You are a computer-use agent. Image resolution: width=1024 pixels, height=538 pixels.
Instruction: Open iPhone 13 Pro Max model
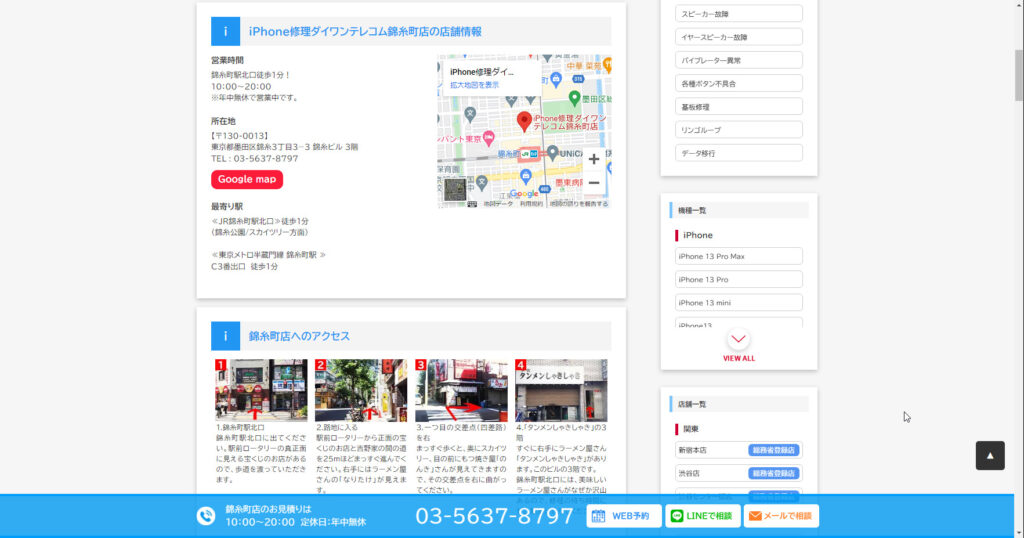[x=739, y=256]
